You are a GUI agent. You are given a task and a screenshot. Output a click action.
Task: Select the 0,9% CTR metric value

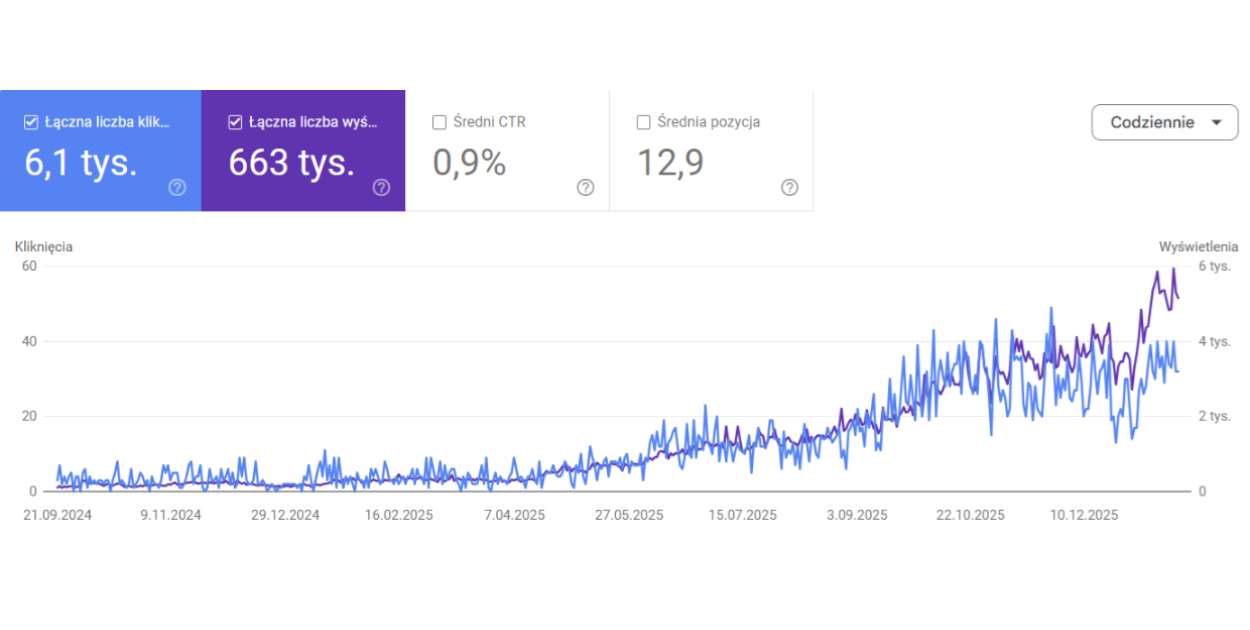pyautogui.click(x=469, y=163)
